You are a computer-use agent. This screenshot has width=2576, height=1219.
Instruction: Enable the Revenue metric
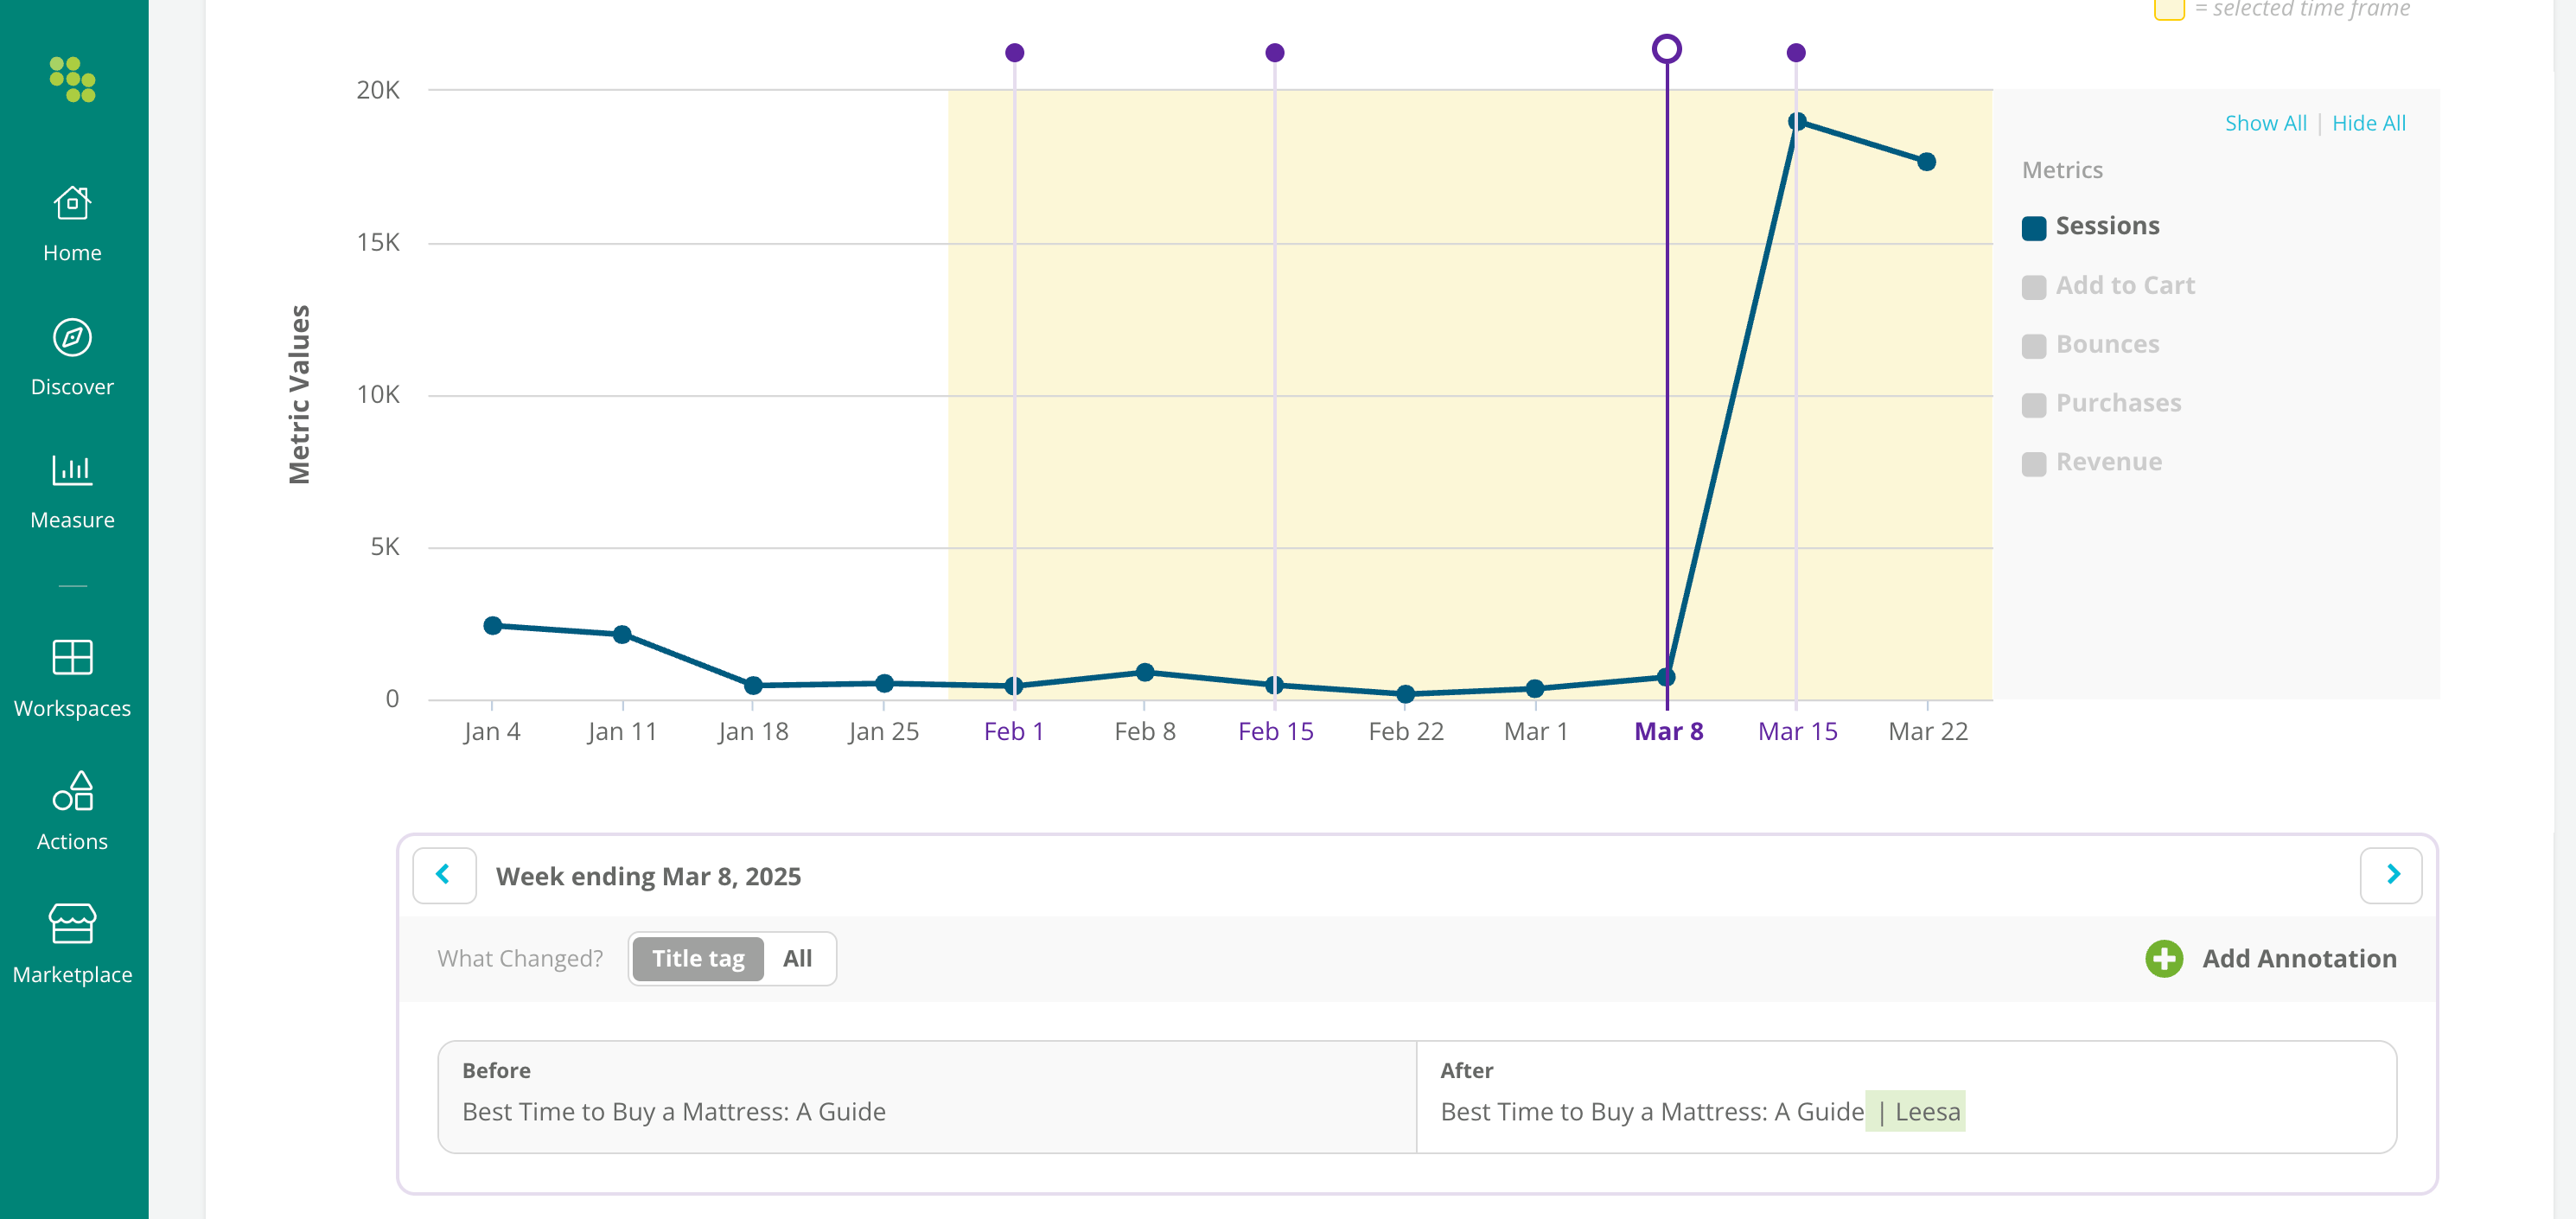click(x=2033, y=464)
